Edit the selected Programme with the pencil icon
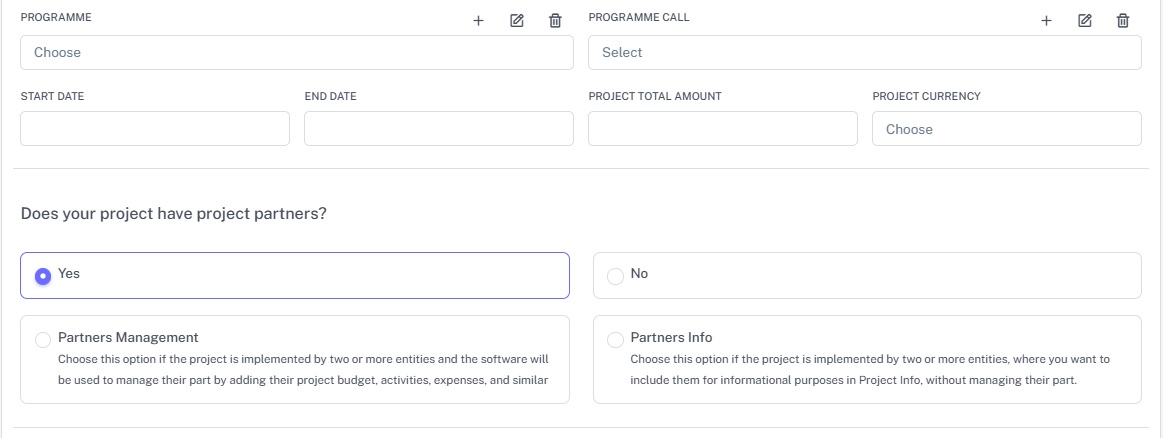The height and width of the screenshot is (438, 1163). click(517, 21)
